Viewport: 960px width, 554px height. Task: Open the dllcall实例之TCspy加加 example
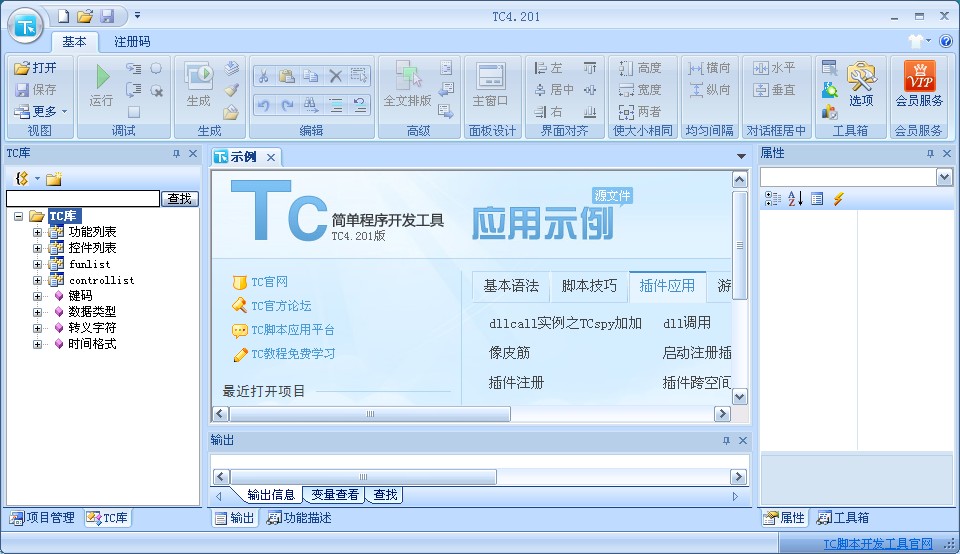tap(565, 323)
